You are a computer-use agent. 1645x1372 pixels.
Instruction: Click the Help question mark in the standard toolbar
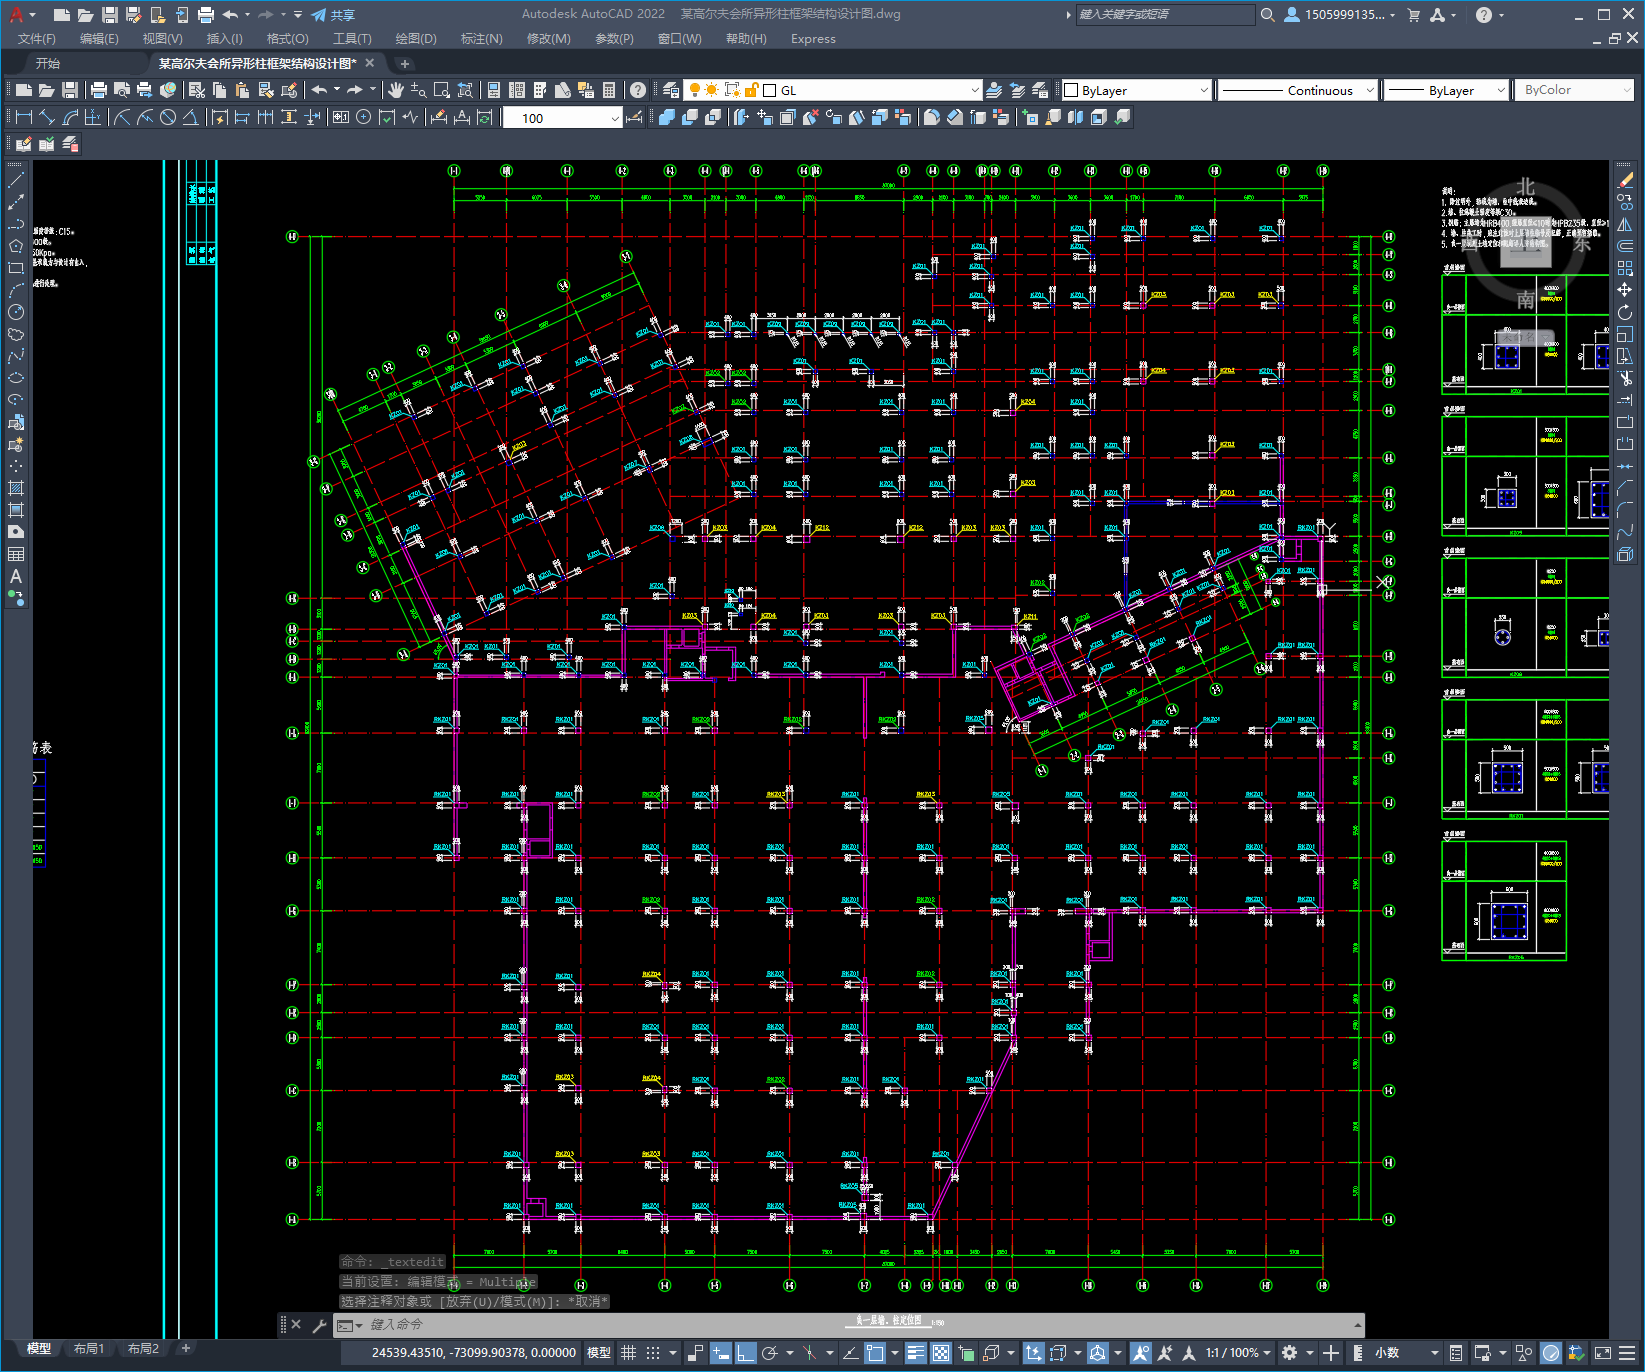(x=638, y=90)
